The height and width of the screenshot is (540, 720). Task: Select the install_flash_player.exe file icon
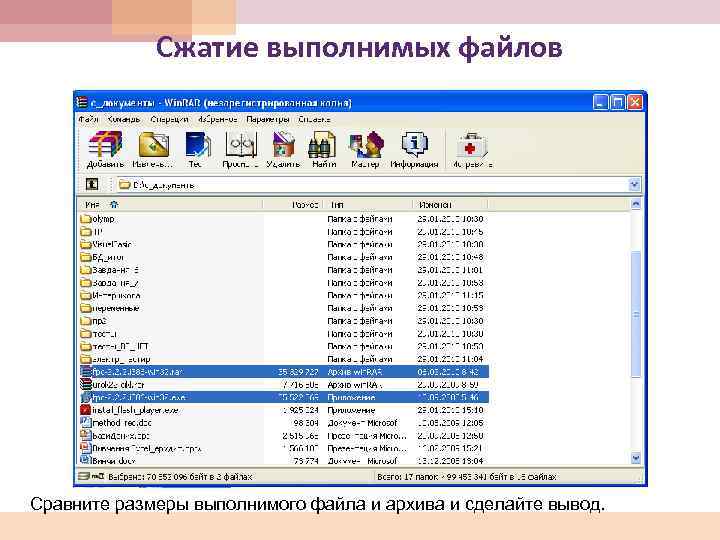point(86,410)
